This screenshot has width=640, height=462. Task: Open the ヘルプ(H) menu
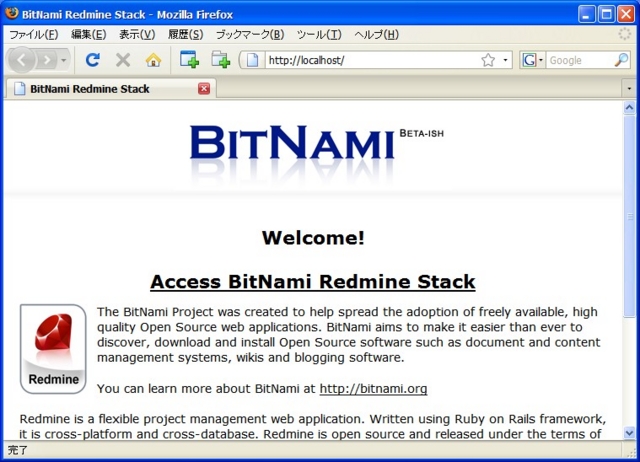376,35
